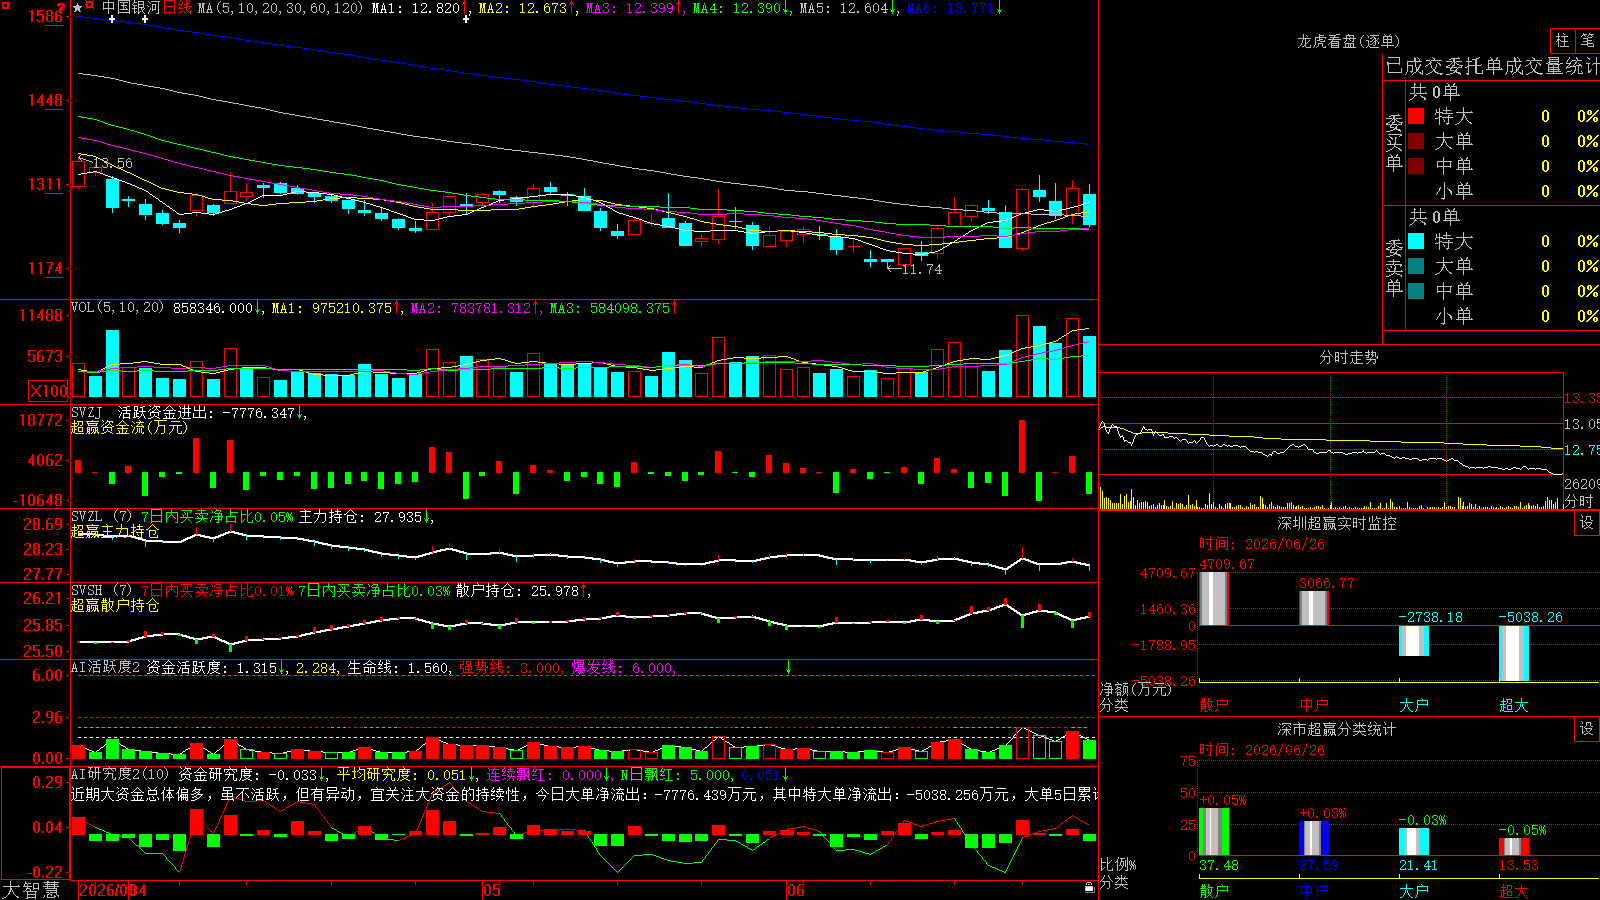
Task: Click the 4709.67 散户 net amount bar
Action: click(1214, 598)
